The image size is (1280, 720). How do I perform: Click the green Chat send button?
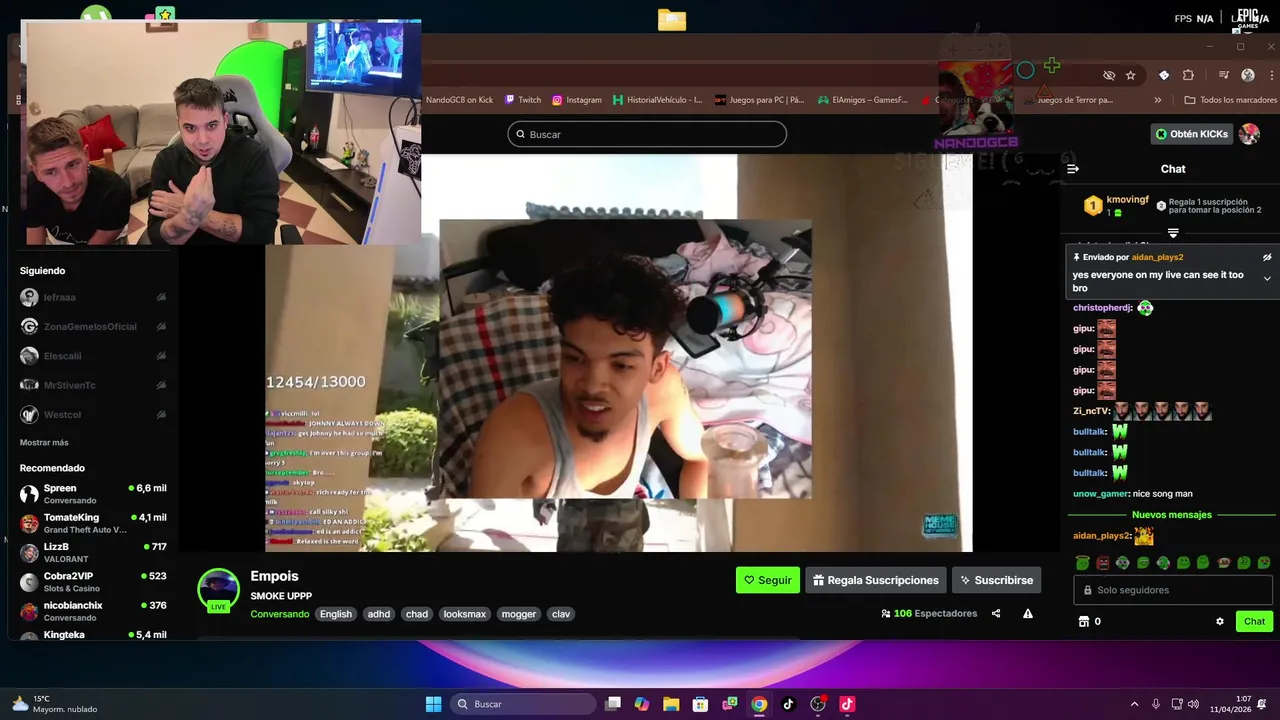(1254, 621)
